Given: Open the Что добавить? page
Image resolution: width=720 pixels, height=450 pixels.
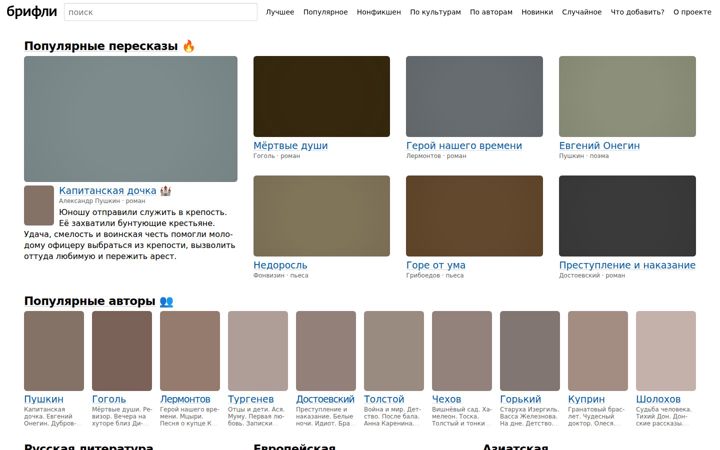Looking at the screenshot, I should (637, 12).
